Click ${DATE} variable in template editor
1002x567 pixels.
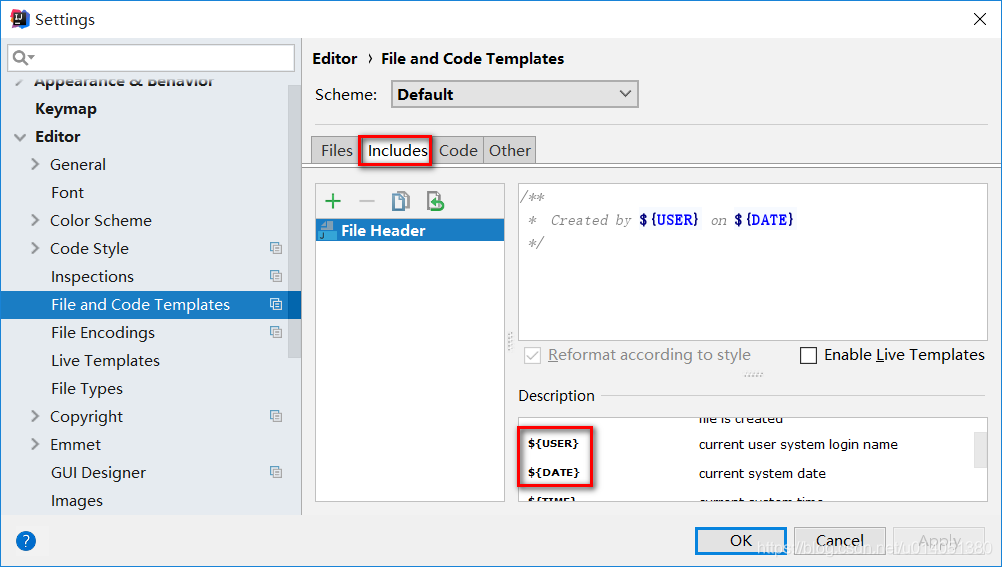[x=764, y=220]
